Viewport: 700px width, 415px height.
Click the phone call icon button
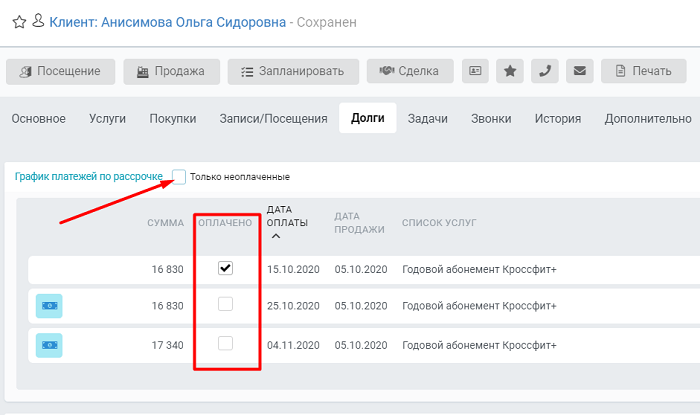coord(545,71)
